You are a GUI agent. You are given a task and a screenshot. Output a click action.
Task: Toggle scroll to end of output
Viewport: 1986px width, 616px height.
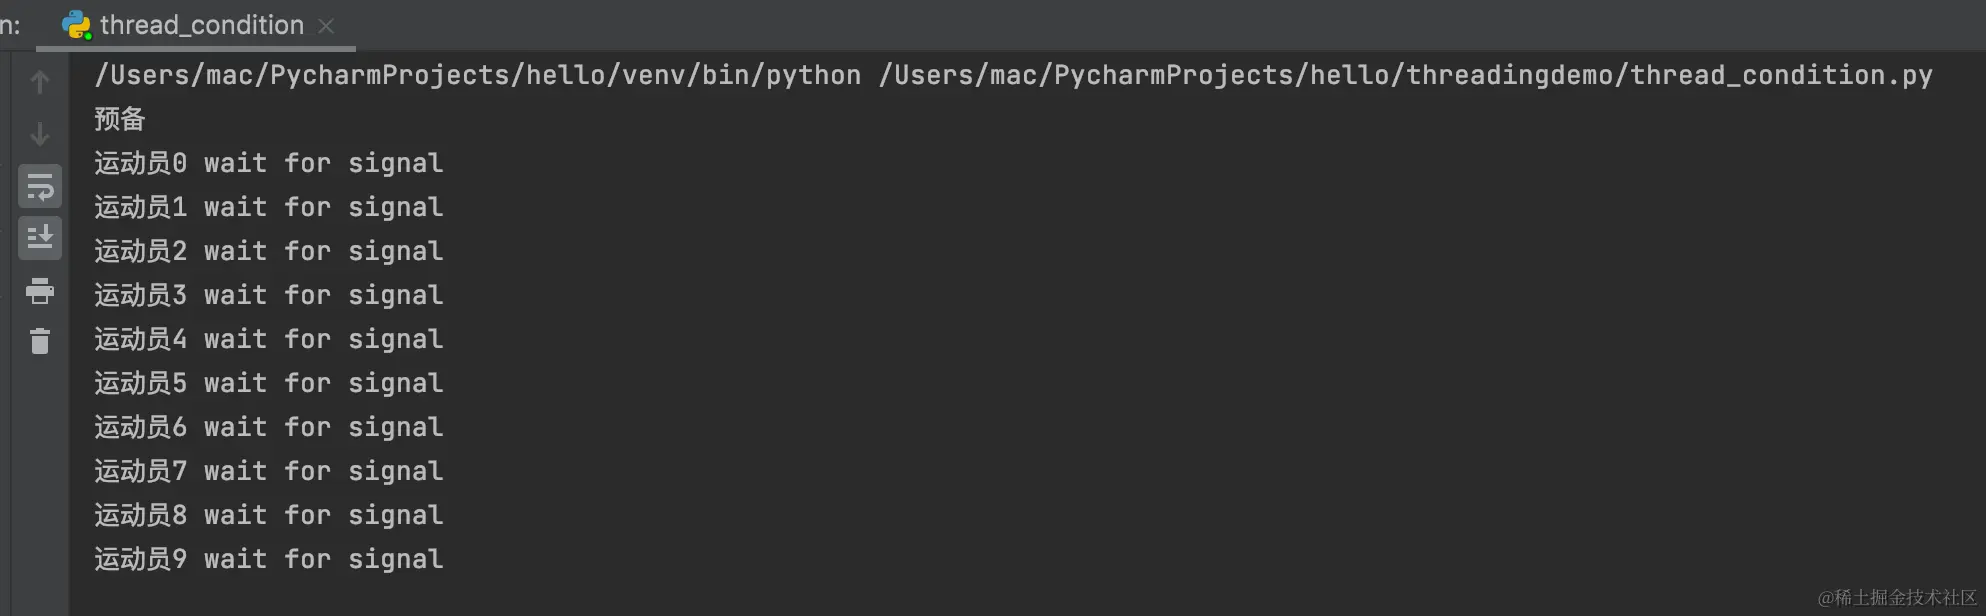click(40, 238)
